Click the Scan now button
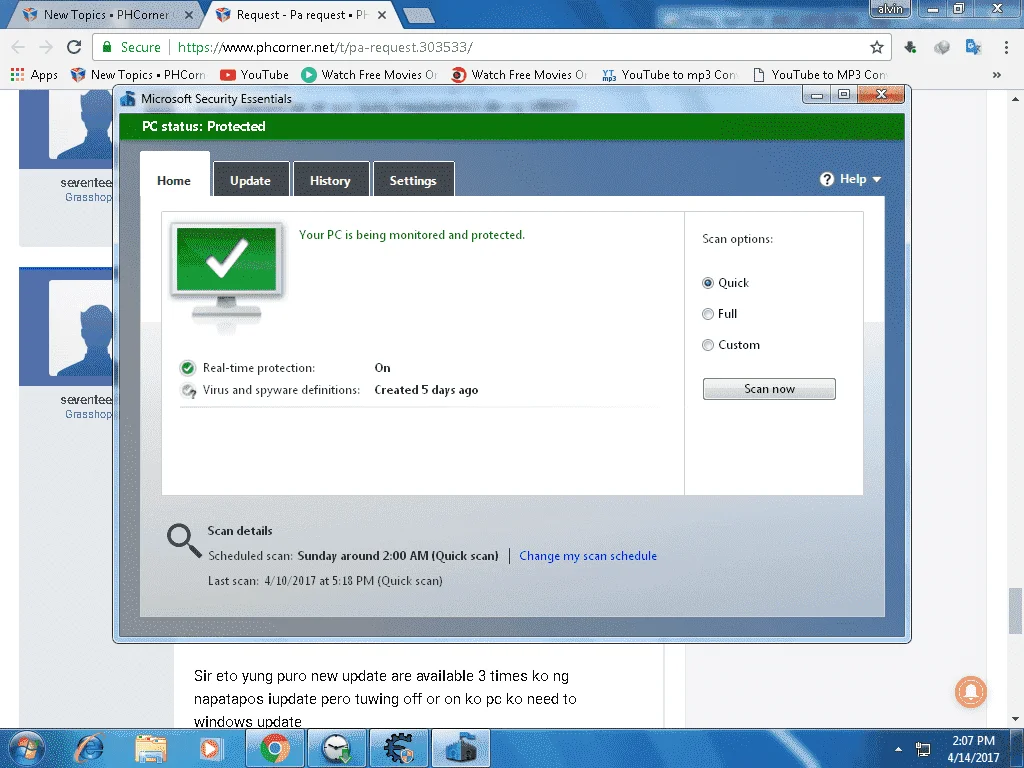Screen dimensions: 1024x768 click(x=769, y=389)
